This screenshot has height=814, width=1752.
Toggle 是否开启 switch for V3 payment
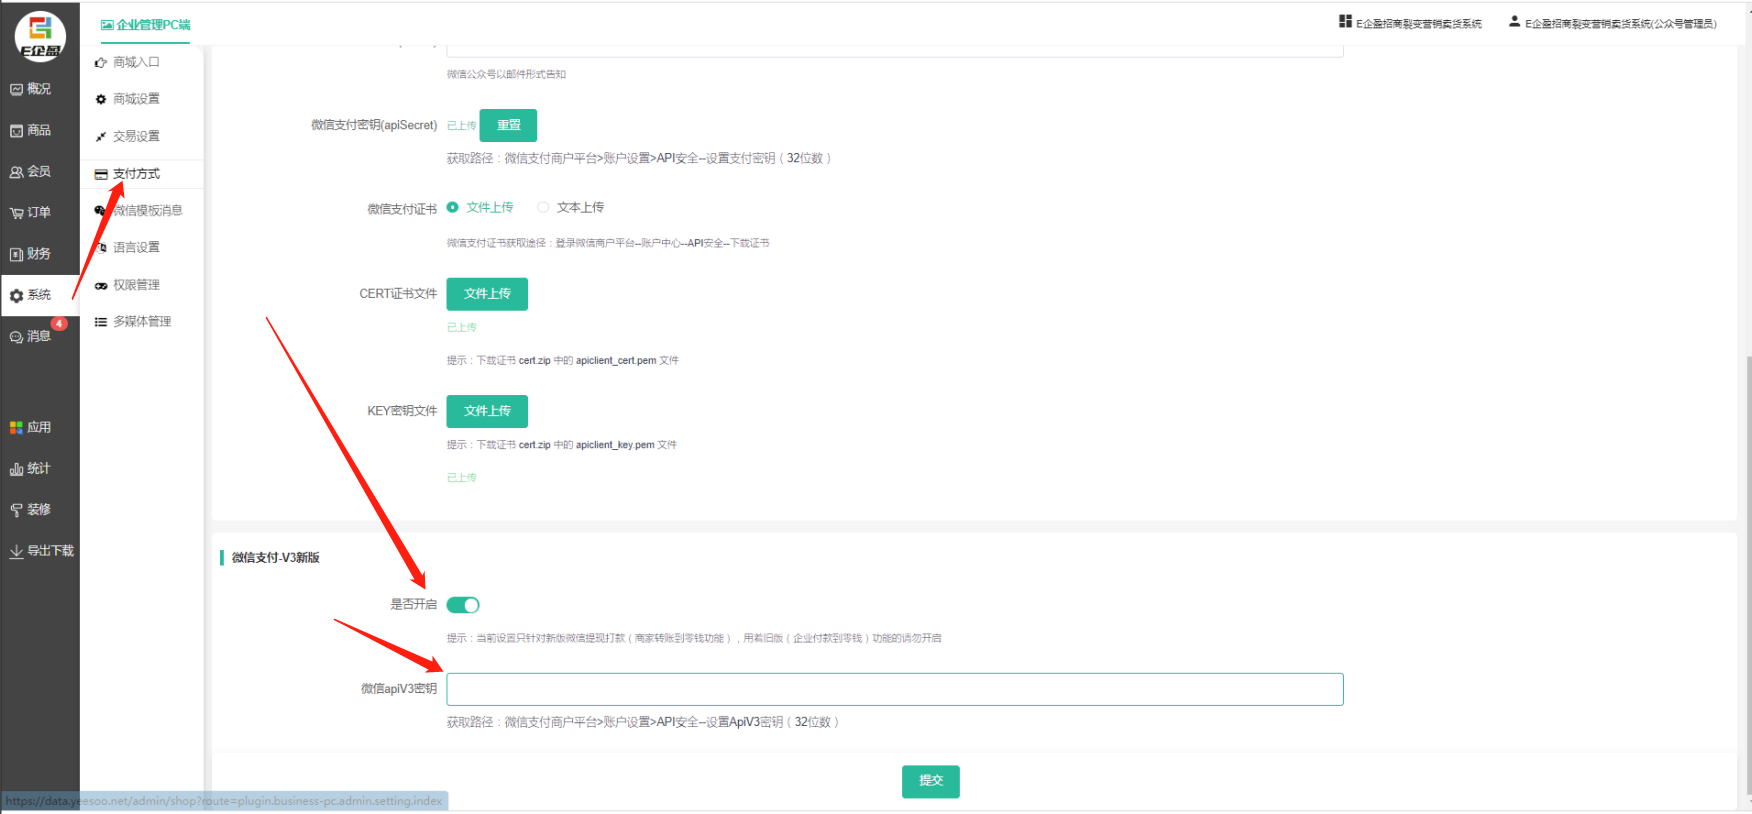coord(463,605)
